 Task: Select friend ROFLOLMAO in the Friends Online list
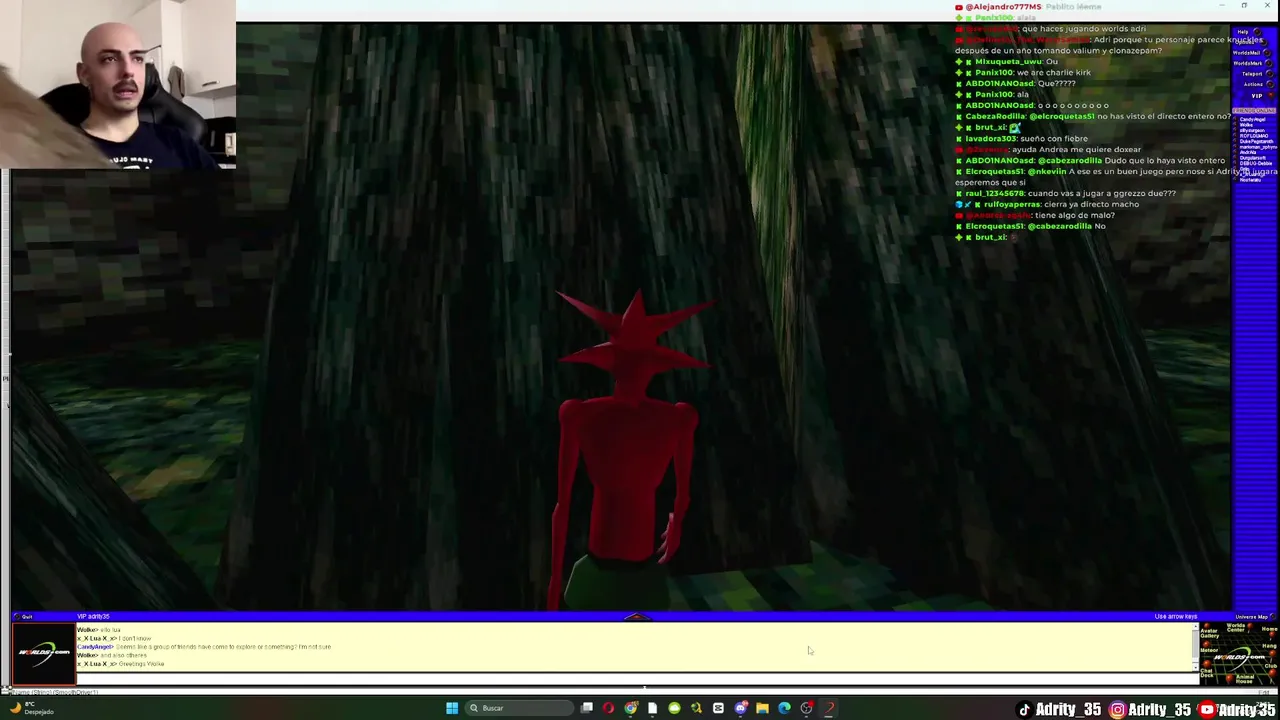1254,136
